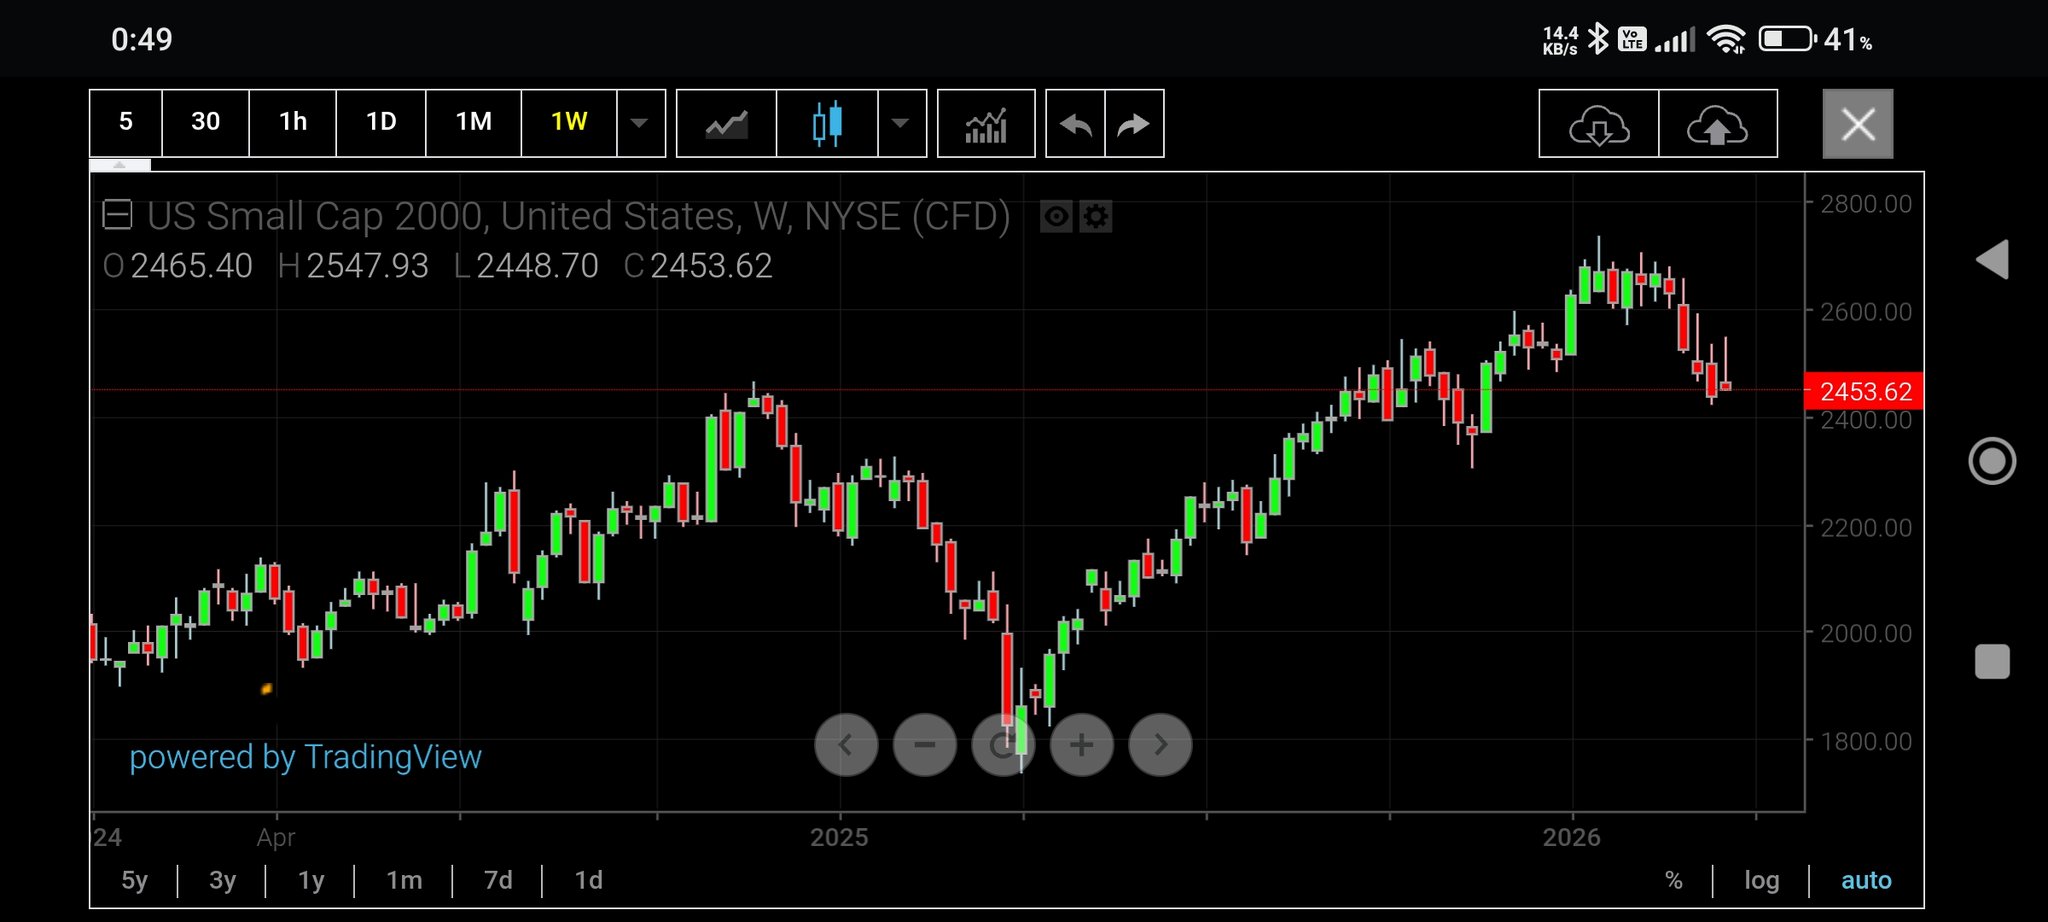Load chart layout from cloud
Image resolution: width=2048 pixels, height=922 pixels.
(1599, 124)
